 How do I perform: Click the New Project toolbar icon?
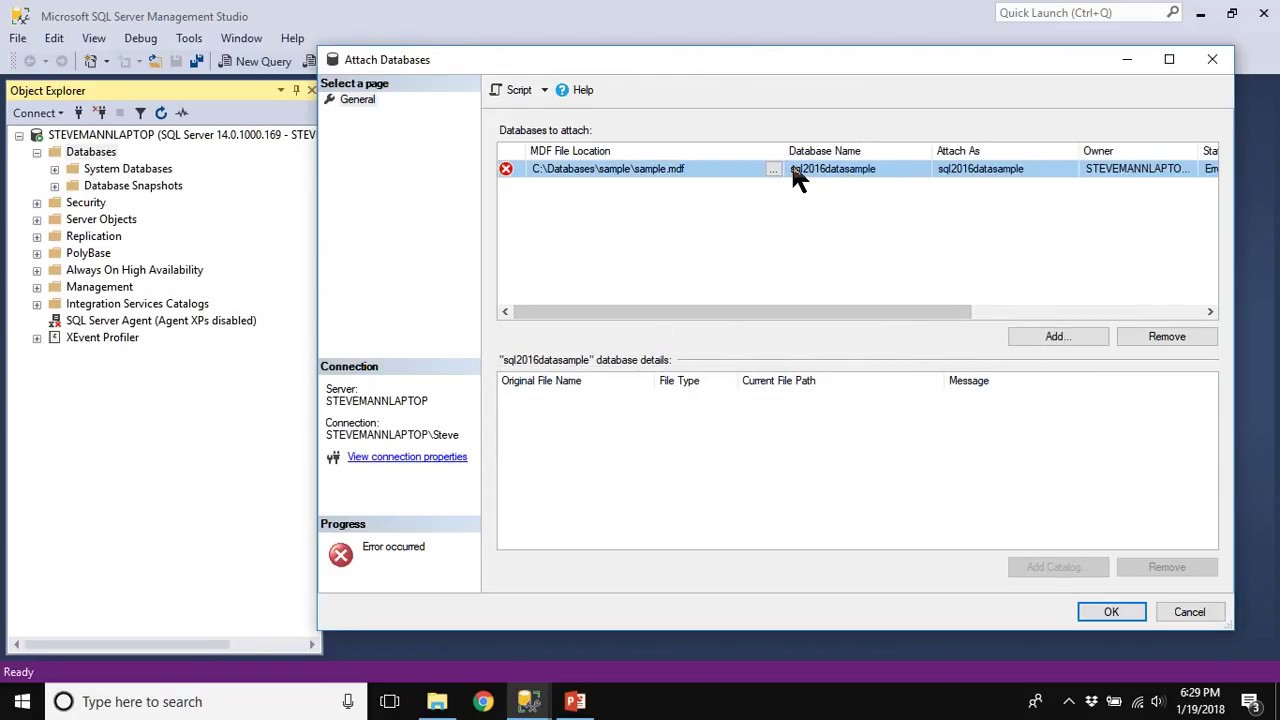click(90, 61)
